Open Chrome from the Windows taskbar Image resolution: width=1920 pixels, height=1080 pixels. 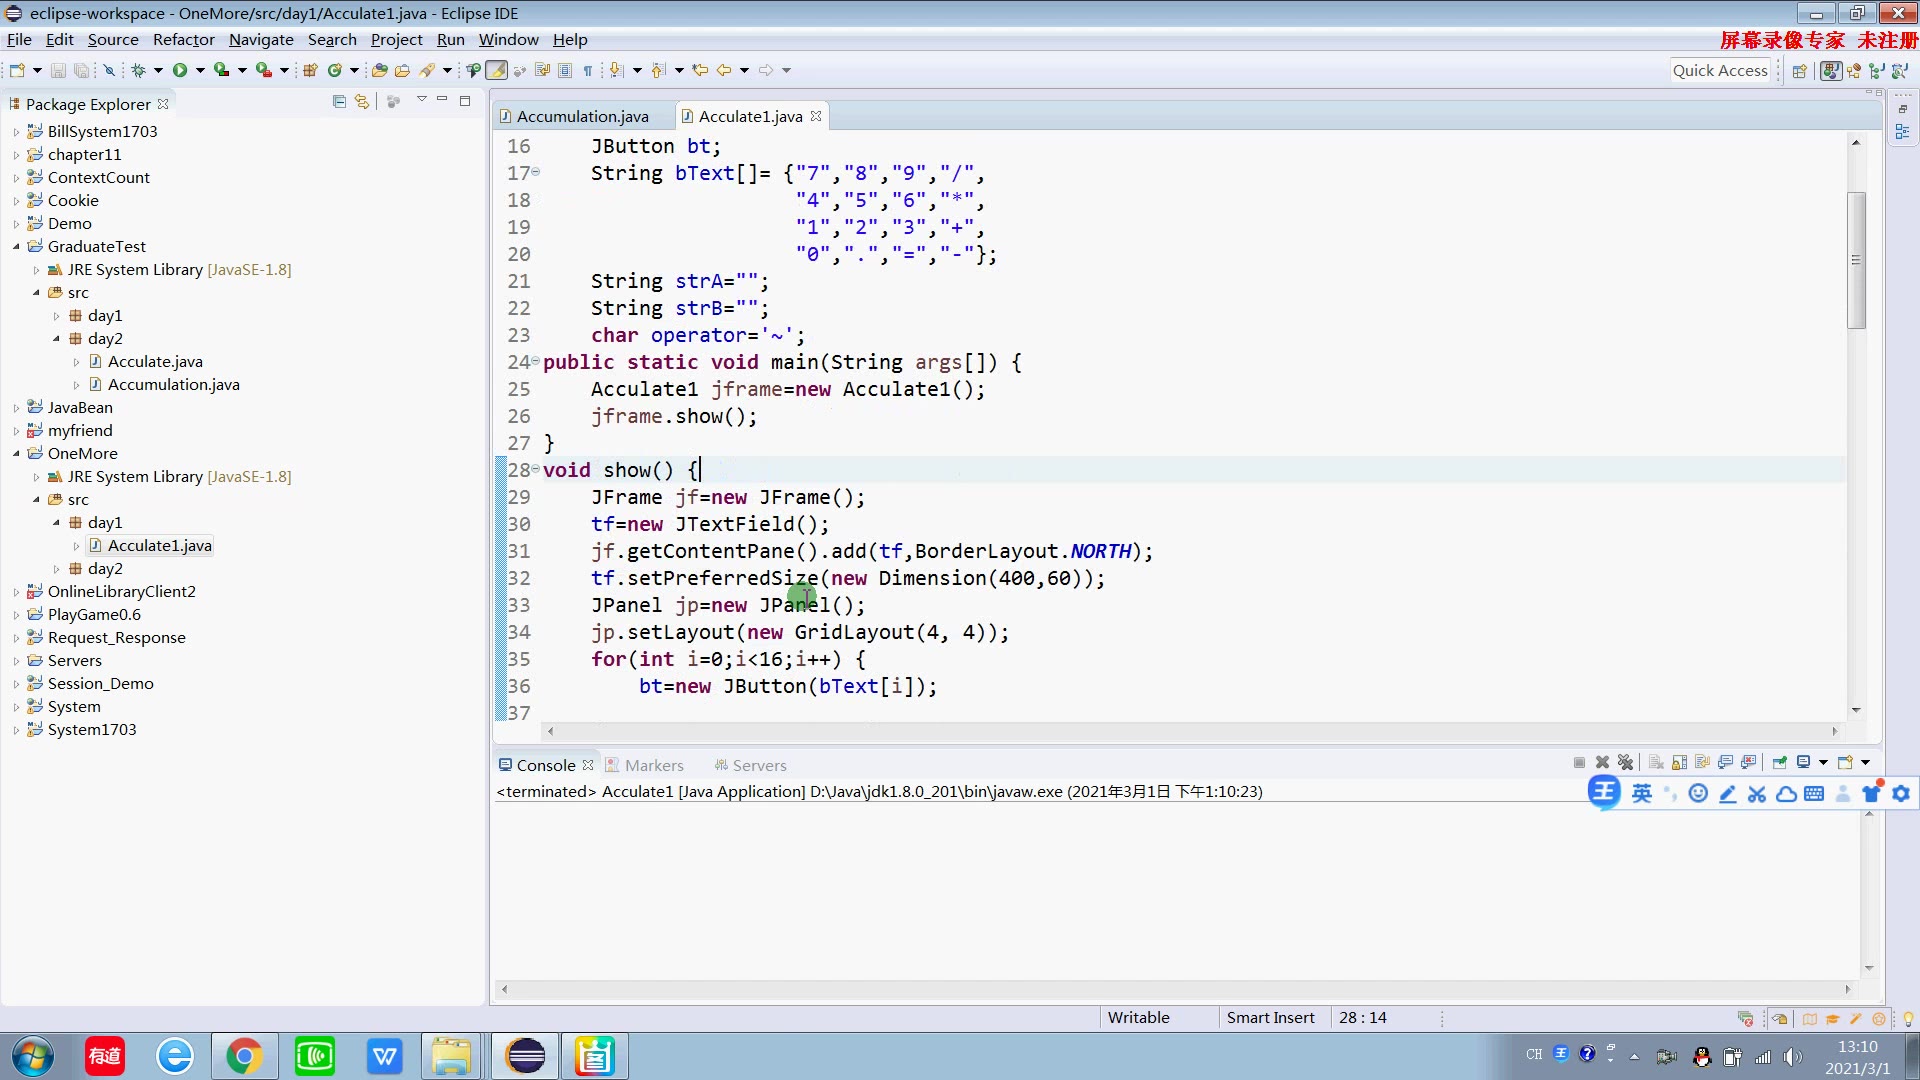[244, 1056]
